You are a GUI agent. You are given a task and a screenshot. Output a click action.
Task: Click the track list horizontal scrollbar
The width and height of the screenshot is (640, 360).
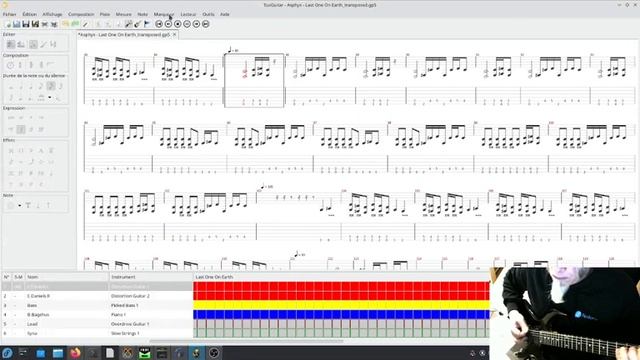coord(247,341)
